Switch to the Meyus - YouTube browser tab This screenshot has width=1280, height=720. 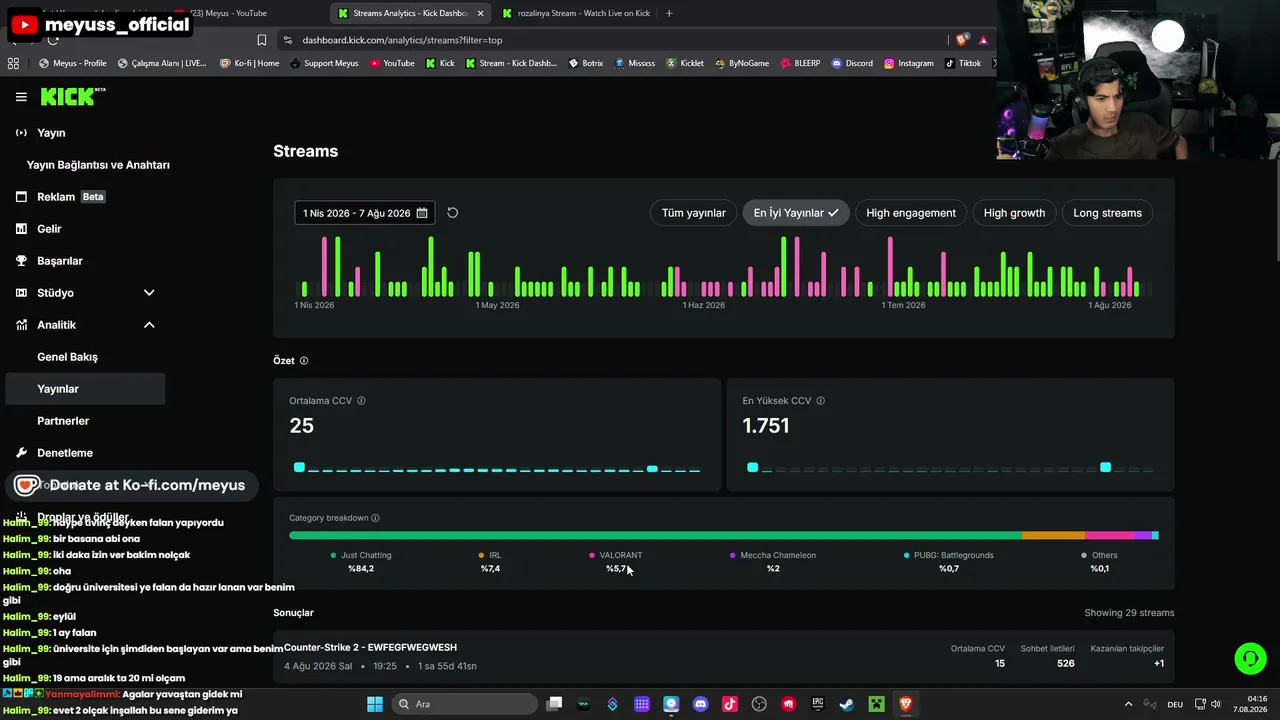[228, 13]
